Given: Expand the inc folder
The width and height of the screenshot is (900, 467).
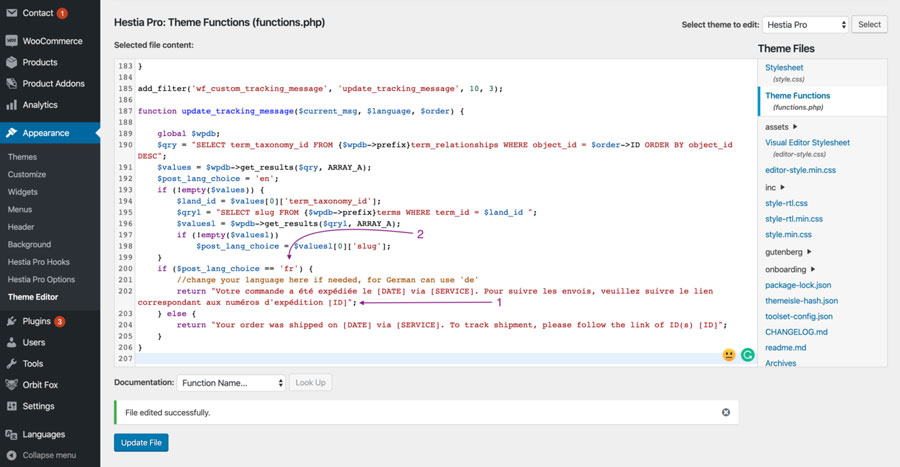Looking at the screenshot, I should tap(774, 188).
